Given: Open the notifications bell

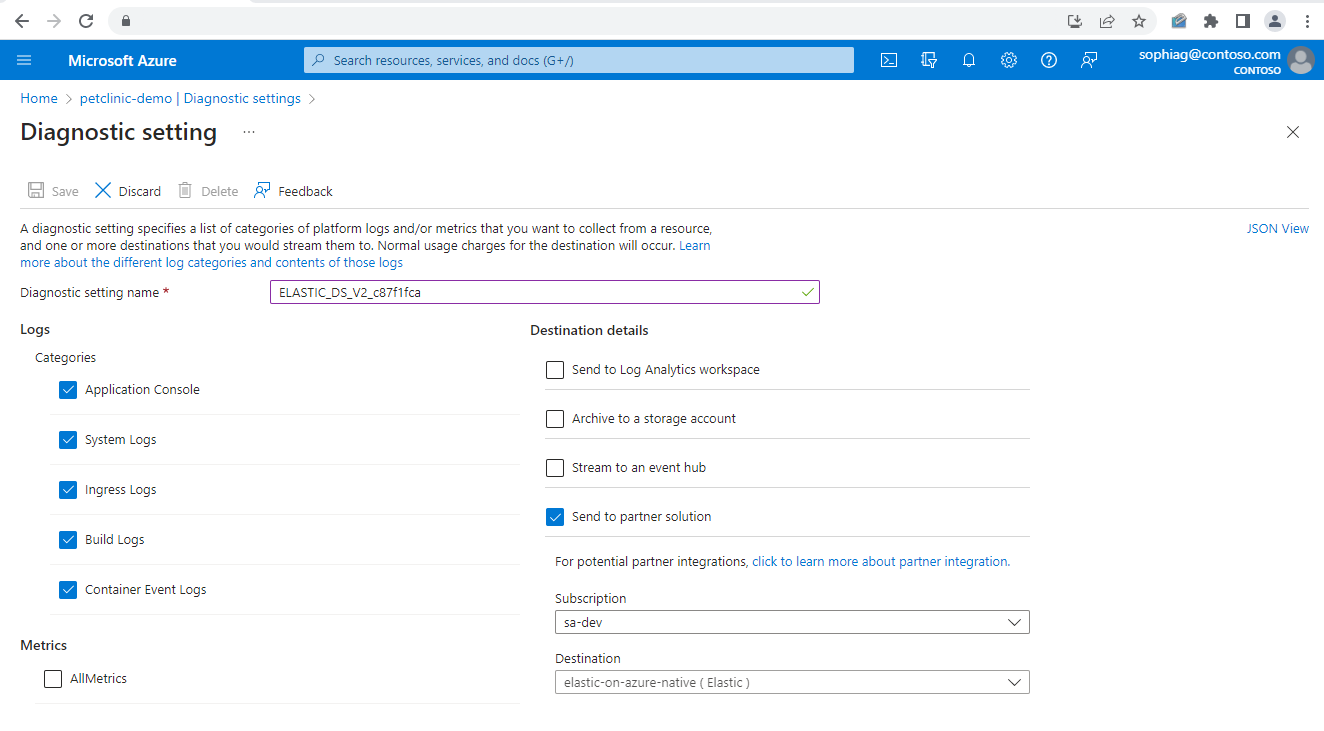Looking at the screenshot, I should tap(969, 60).
